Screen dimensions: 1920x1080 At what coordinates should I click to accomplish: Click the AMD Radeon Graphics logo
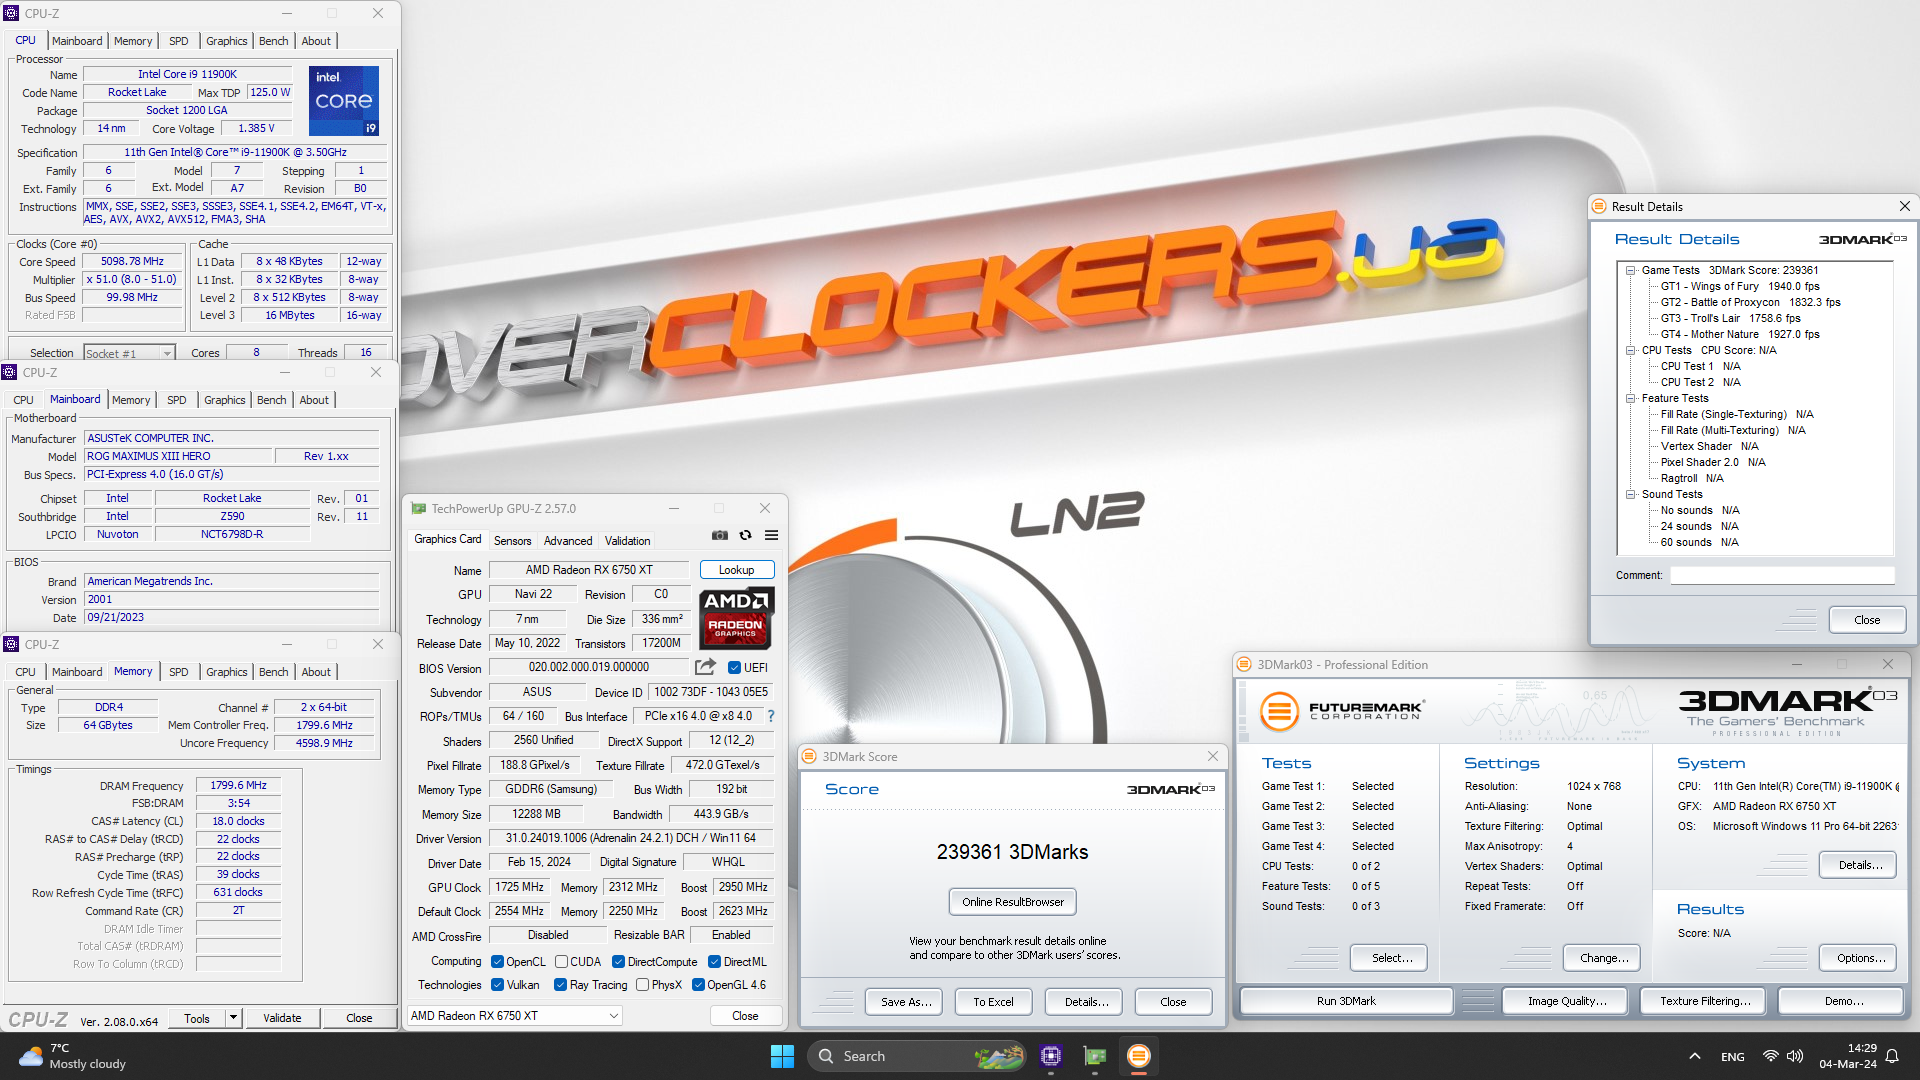point(736,618)
